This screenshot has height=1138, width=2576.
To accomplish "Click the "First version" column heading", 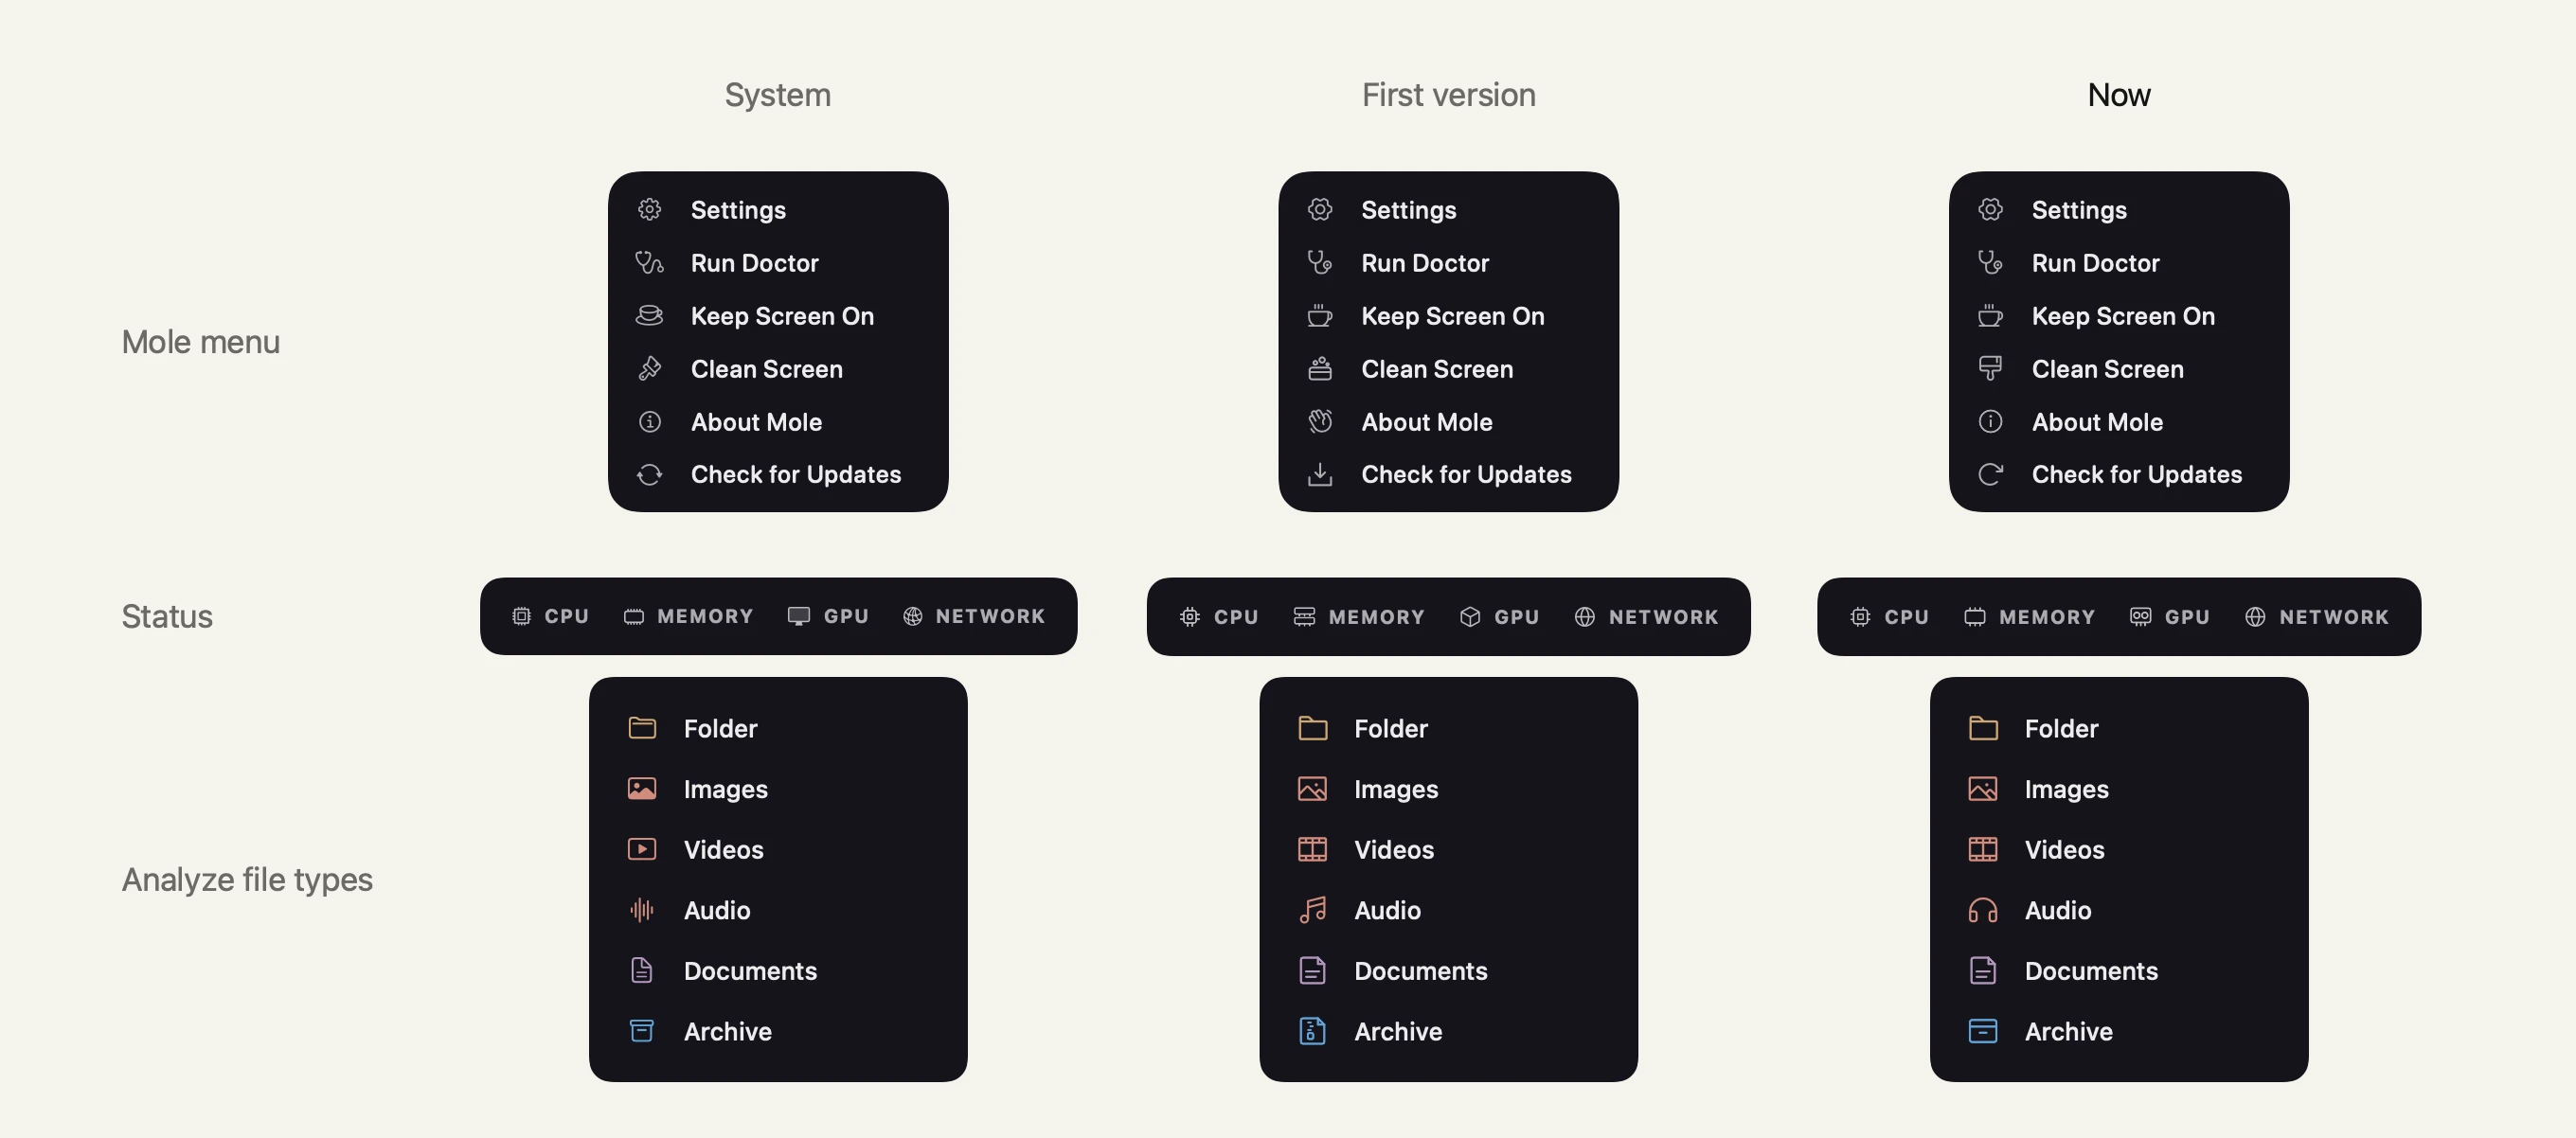I will point(1449,95).
